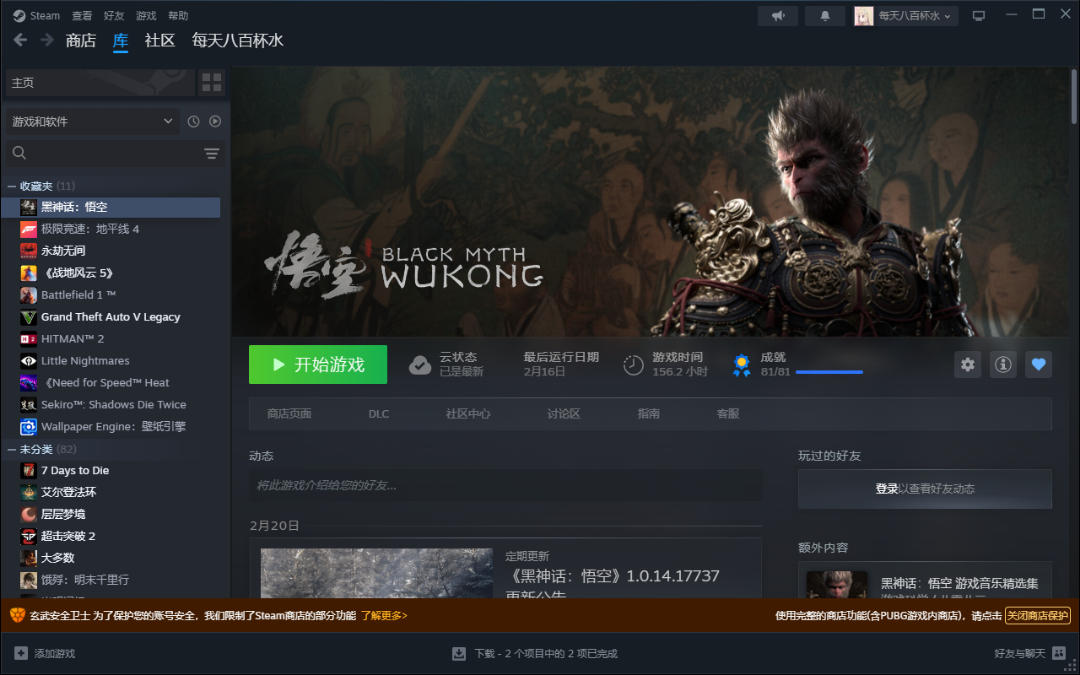Switch to the 库 tab

[121, 41]
